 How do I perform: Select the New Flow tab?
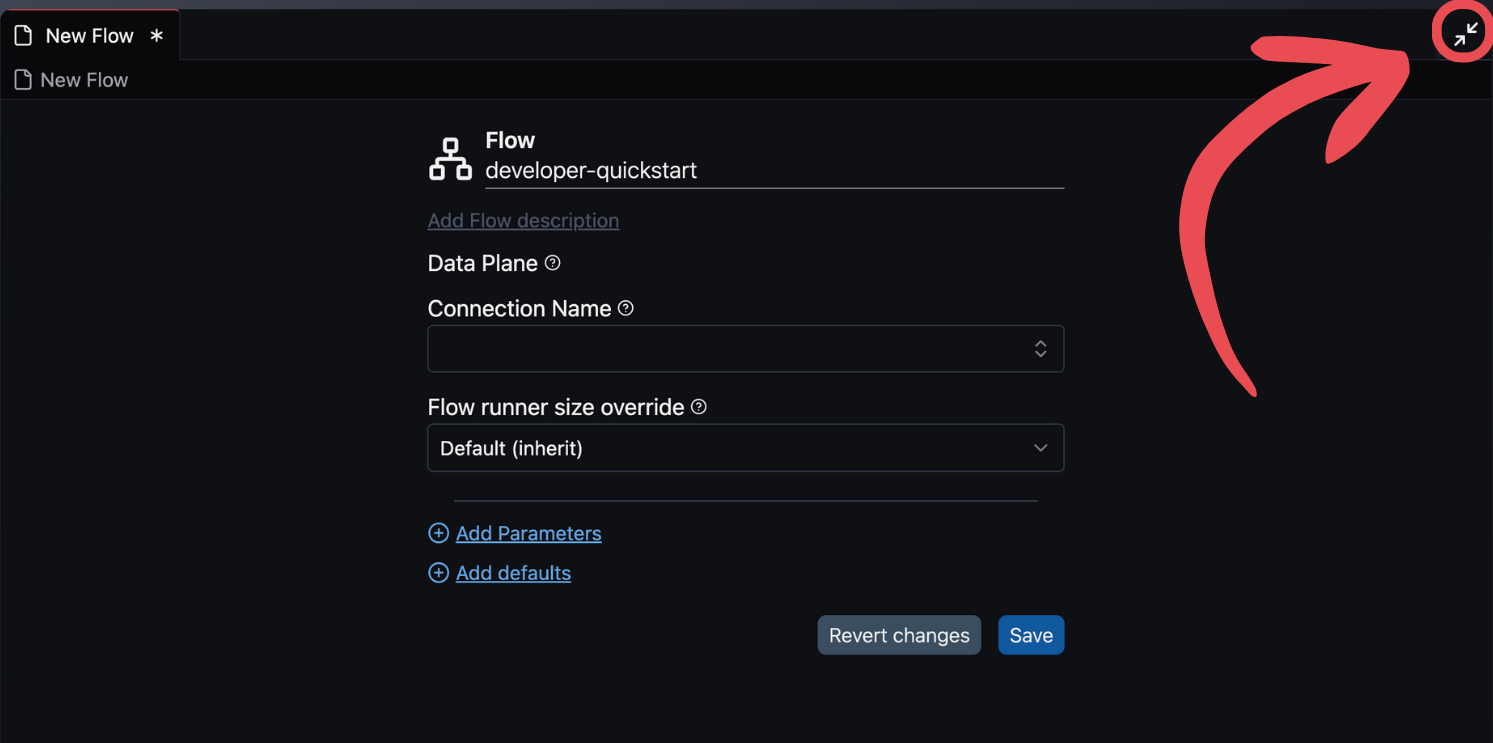(90, 36)
